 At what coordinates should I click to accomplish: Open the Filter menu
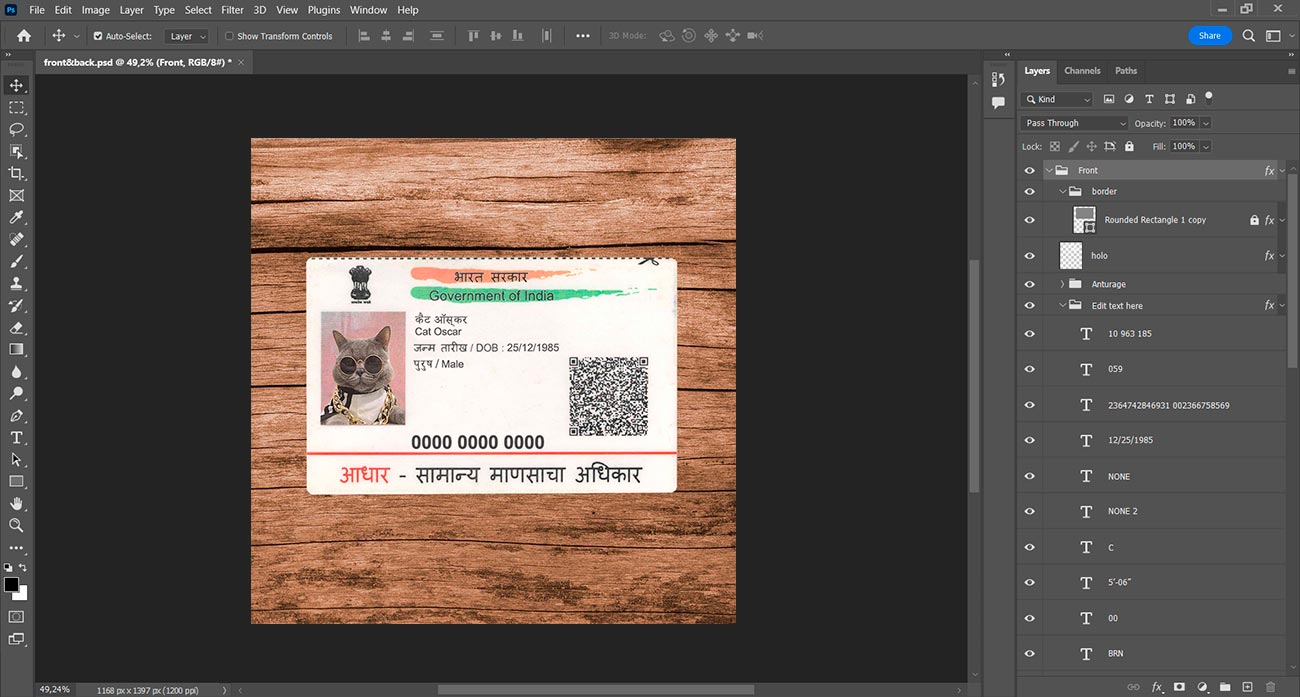click(232, 10)
